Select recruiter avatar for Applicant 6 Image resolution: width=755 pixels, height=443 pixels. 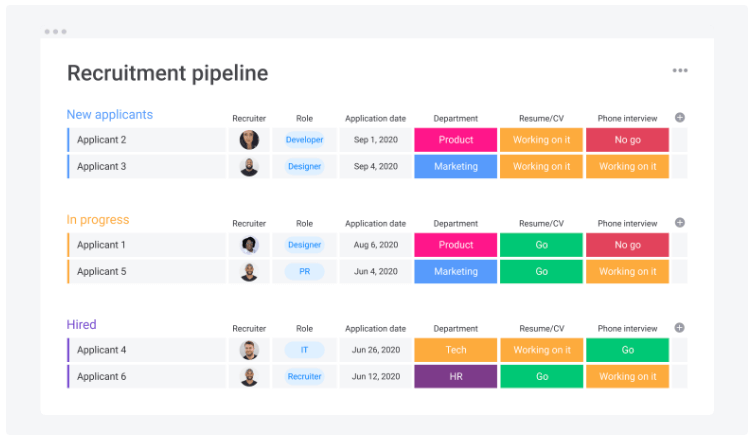(x=249, y=377)
